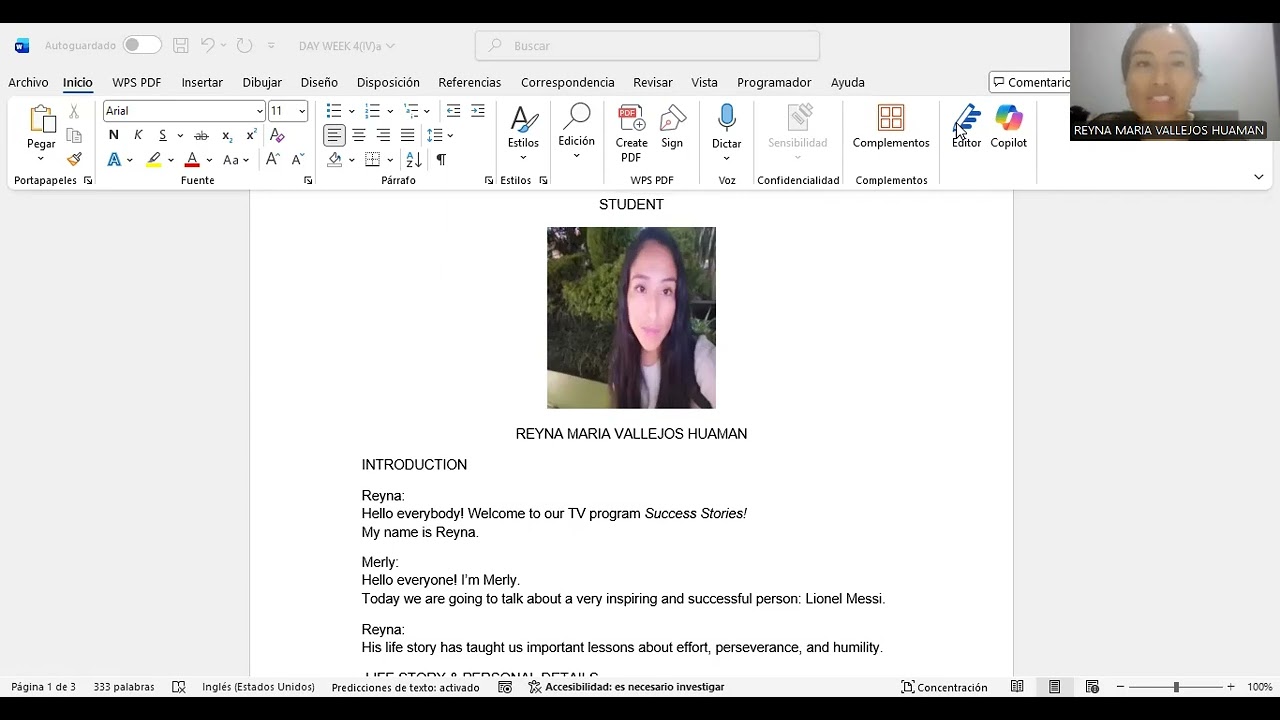Expand the numbered list style dropdown
The width and height of the screenshot is (1280, 720).
[390, 111]
